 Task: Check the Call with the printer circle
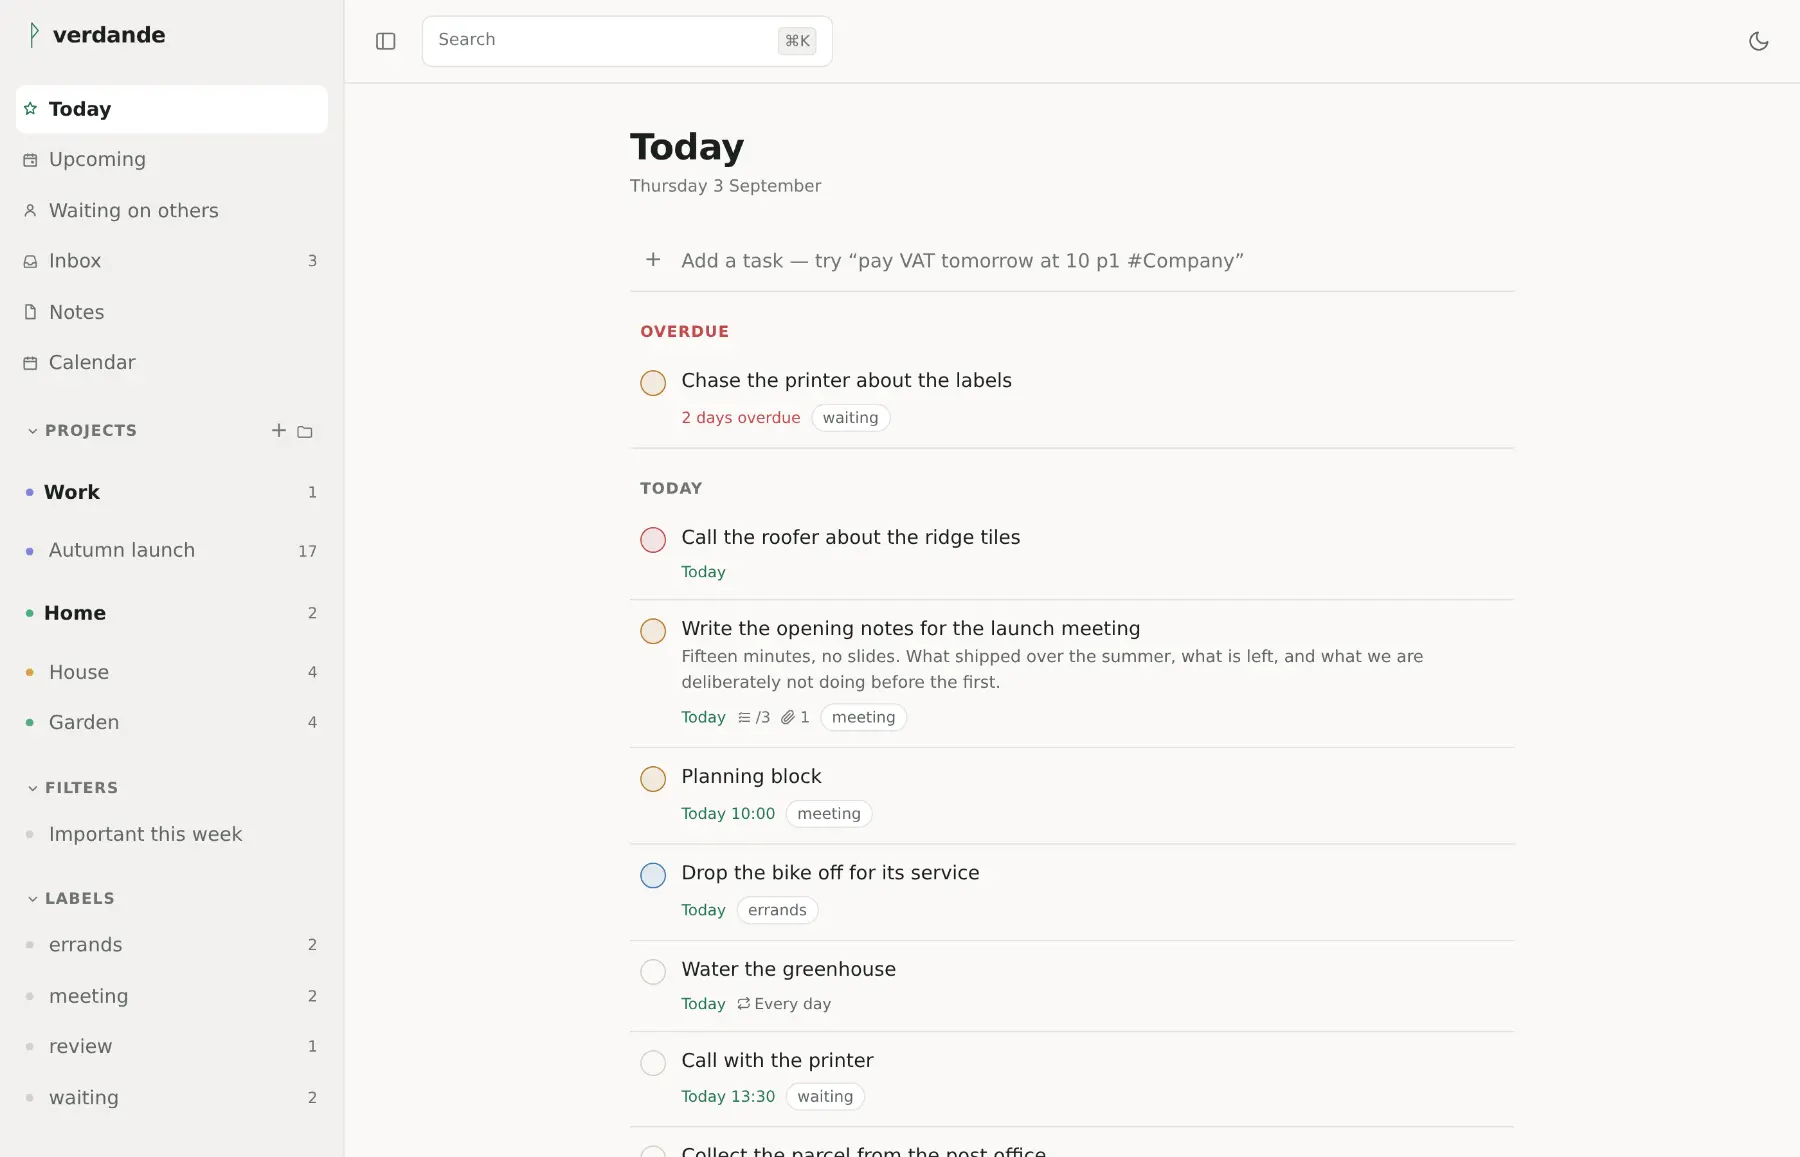click(x=653, y=1063)
